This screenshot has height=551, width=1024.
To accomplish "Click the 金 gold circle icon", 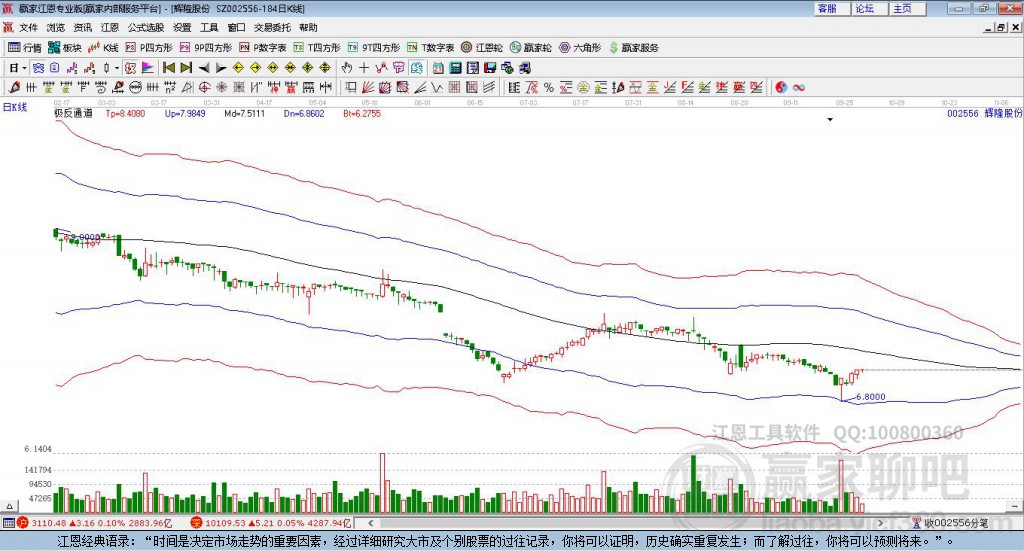I will point(583,87).
